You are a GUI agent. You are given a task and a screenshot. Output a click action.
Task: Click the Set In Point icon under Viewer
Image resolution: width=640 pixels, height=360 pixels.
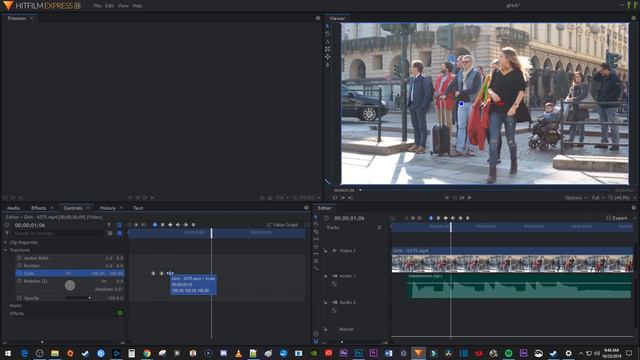coord(342,198)
